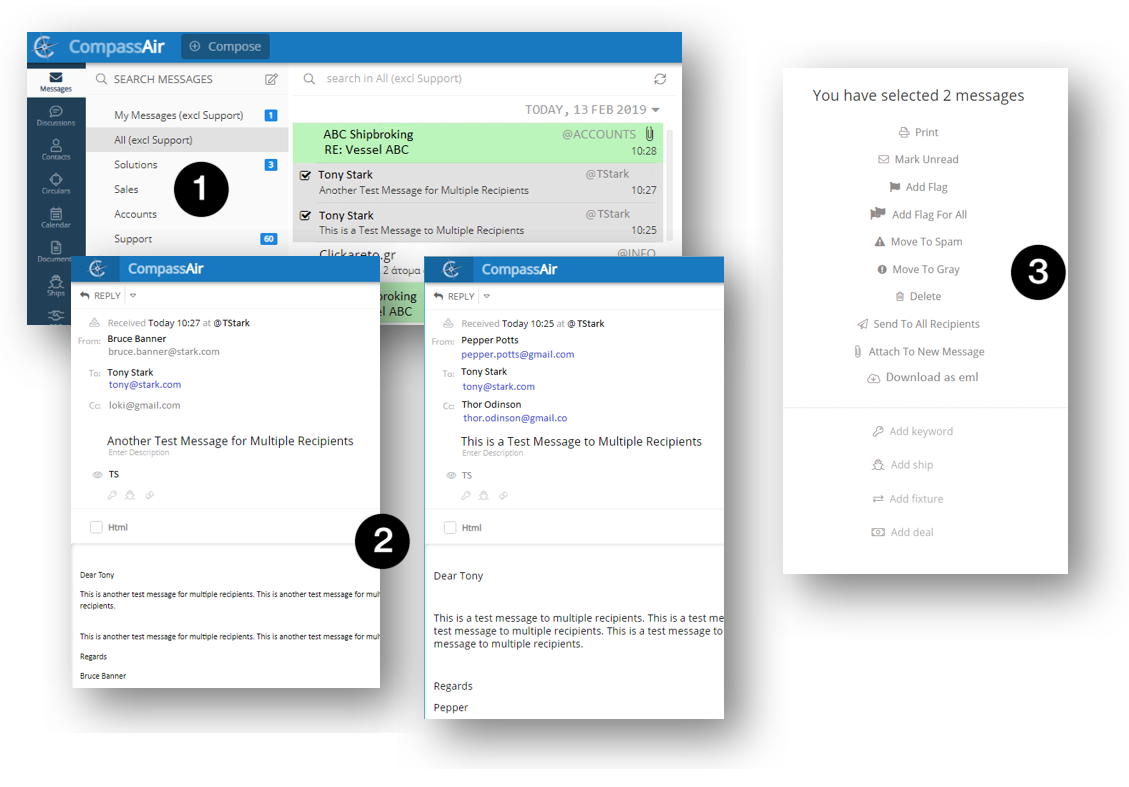This screenshot has height=787, width=1129.
Task: Select Attach To New Message
Action: tap(918, 351)
